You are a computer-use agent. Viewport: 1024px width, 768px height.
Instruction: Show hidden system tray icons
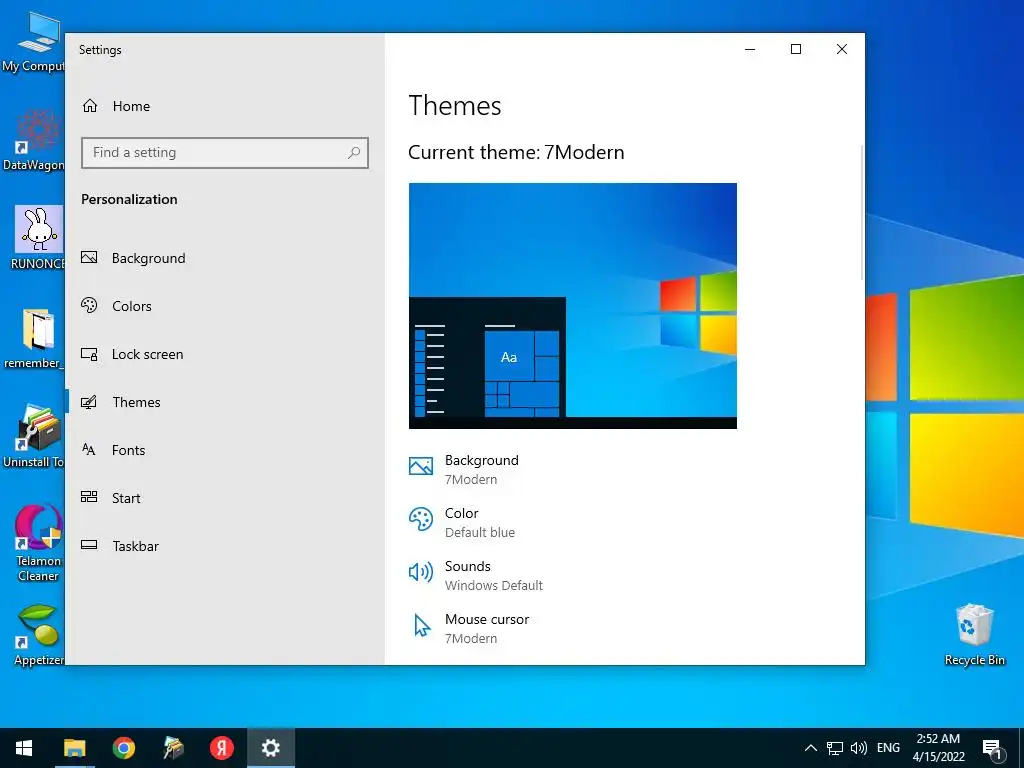pyautogui.click(x=810, y=748)
